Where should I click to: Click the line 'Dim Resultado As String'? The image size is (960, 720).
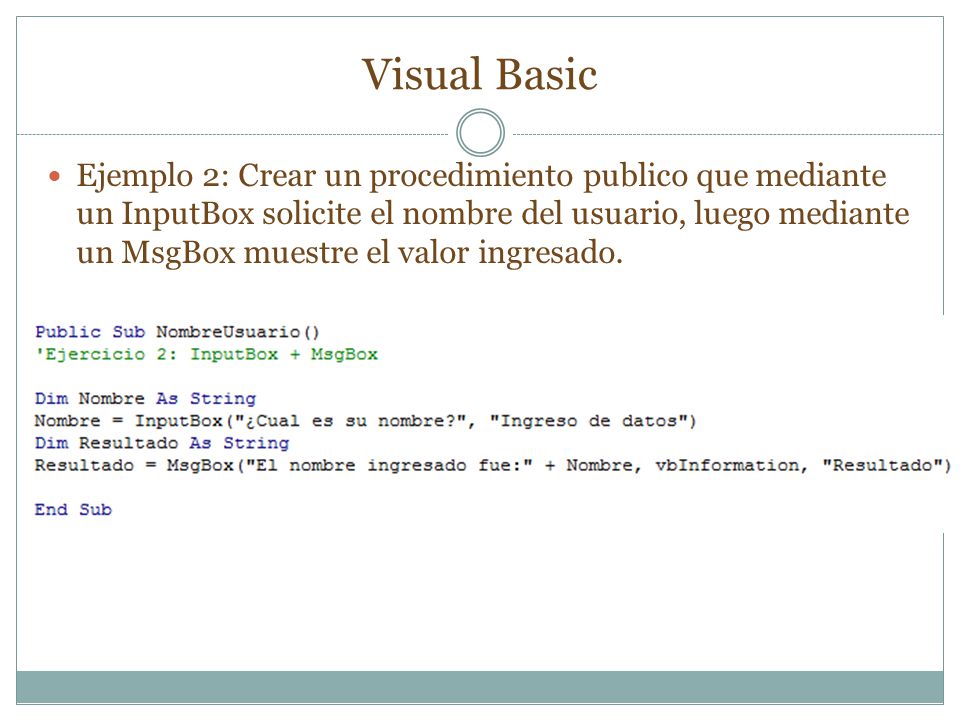pos(162,443)
